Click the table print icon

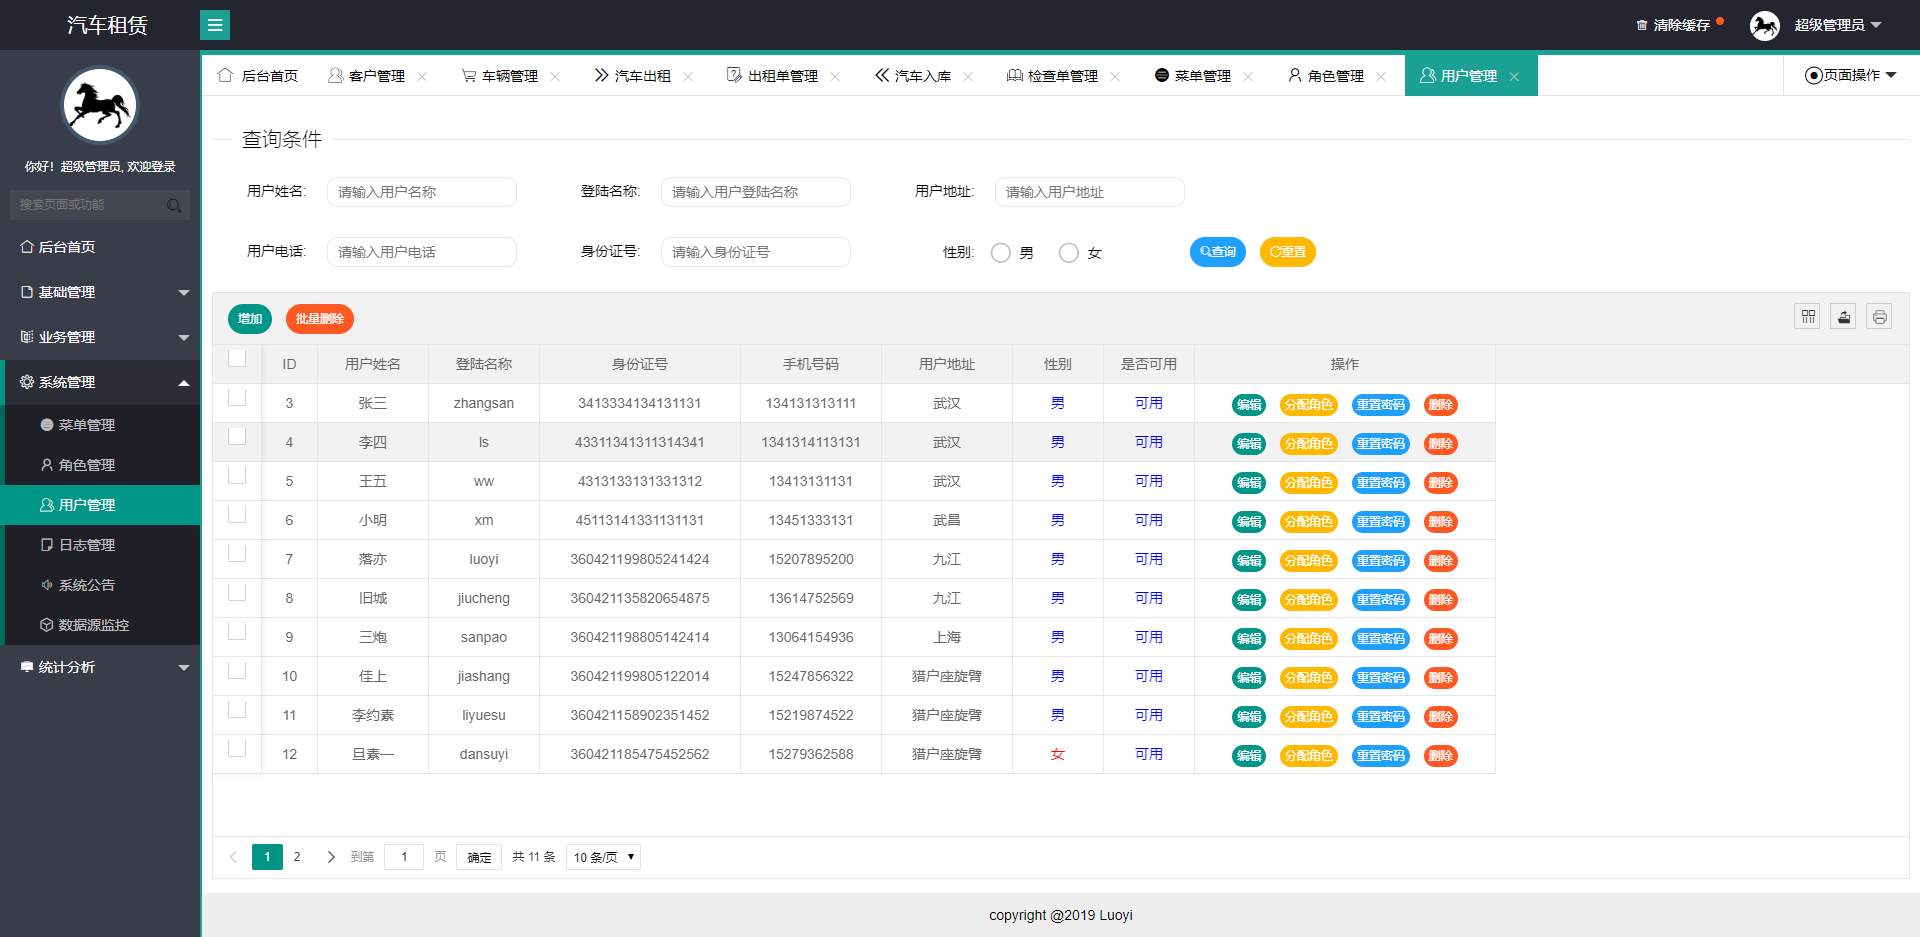(x=1879, y=317)
